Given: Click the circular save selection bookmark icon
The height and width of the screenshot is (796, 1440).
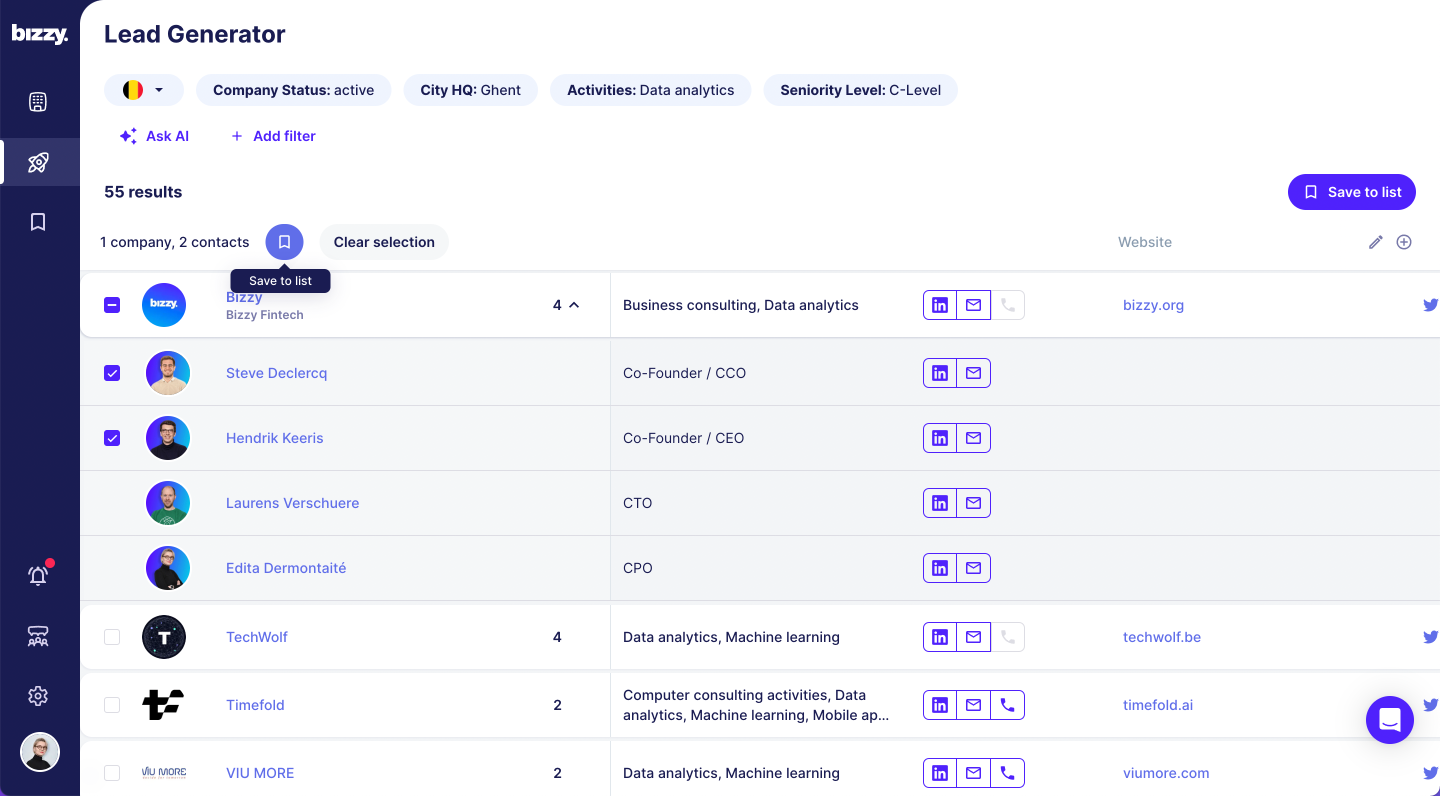Looking at the screenshot, I should pyautogui.click(x=284, y=242).
